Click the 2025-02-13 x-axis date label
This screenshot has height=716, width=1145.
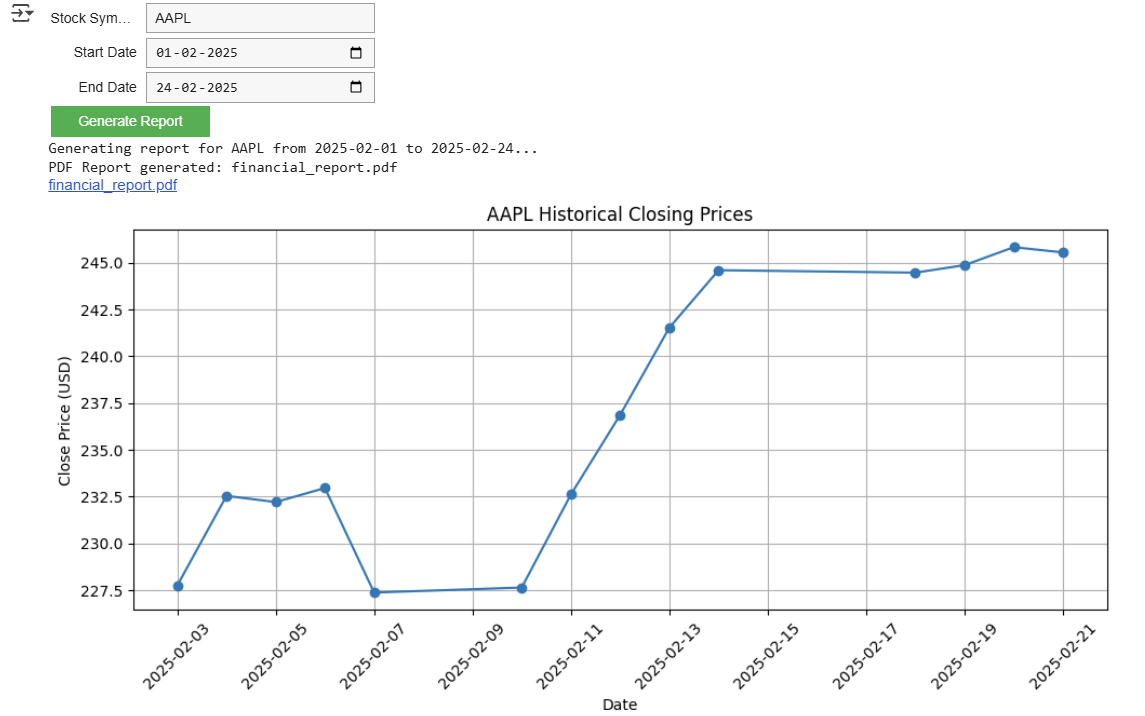pyautogui.click(x=667, y=656)
